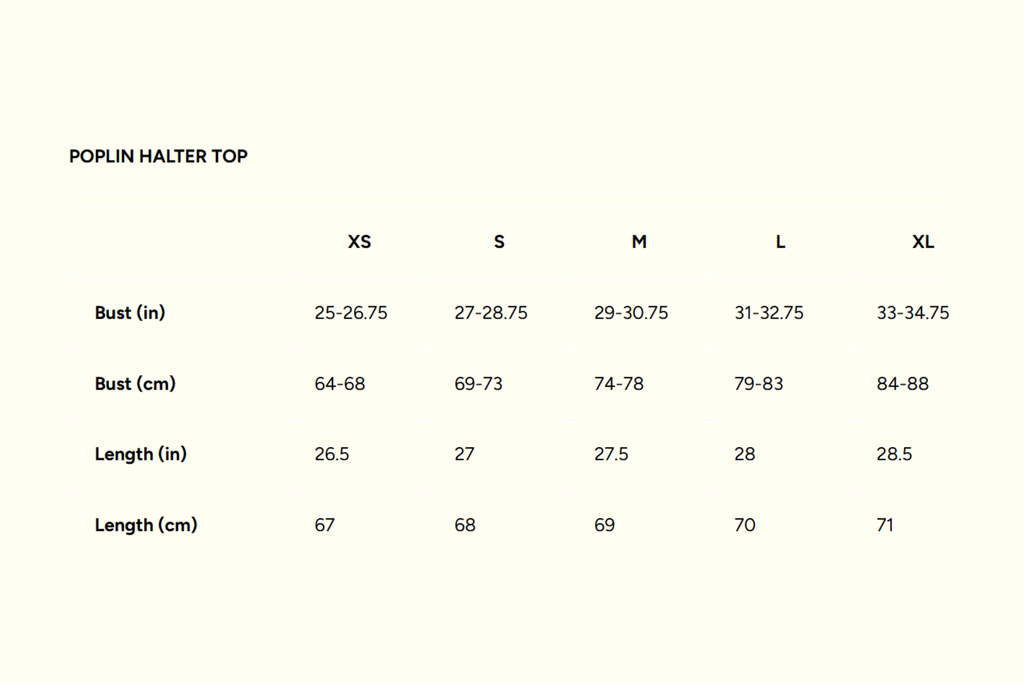Select the L bust centimeters value 79-83
The height and width of the screenshot is (683, 1024).
click(759, 384)
